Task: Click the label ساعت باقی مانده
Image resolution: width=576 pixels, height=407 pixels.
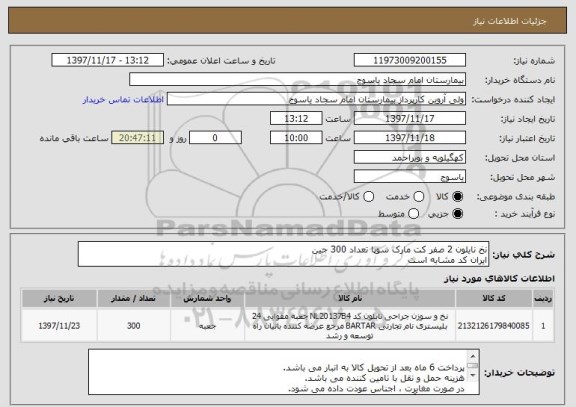Action: tap(74, 138)
